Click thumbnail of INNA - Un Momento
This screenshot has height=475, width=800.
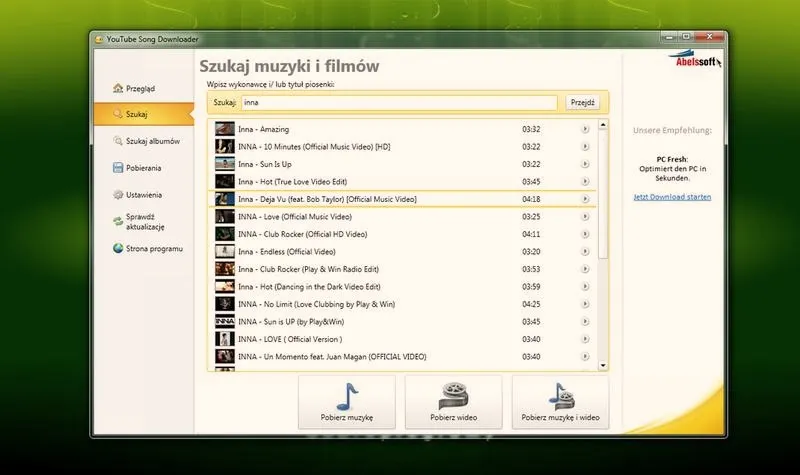click(224, 356)
